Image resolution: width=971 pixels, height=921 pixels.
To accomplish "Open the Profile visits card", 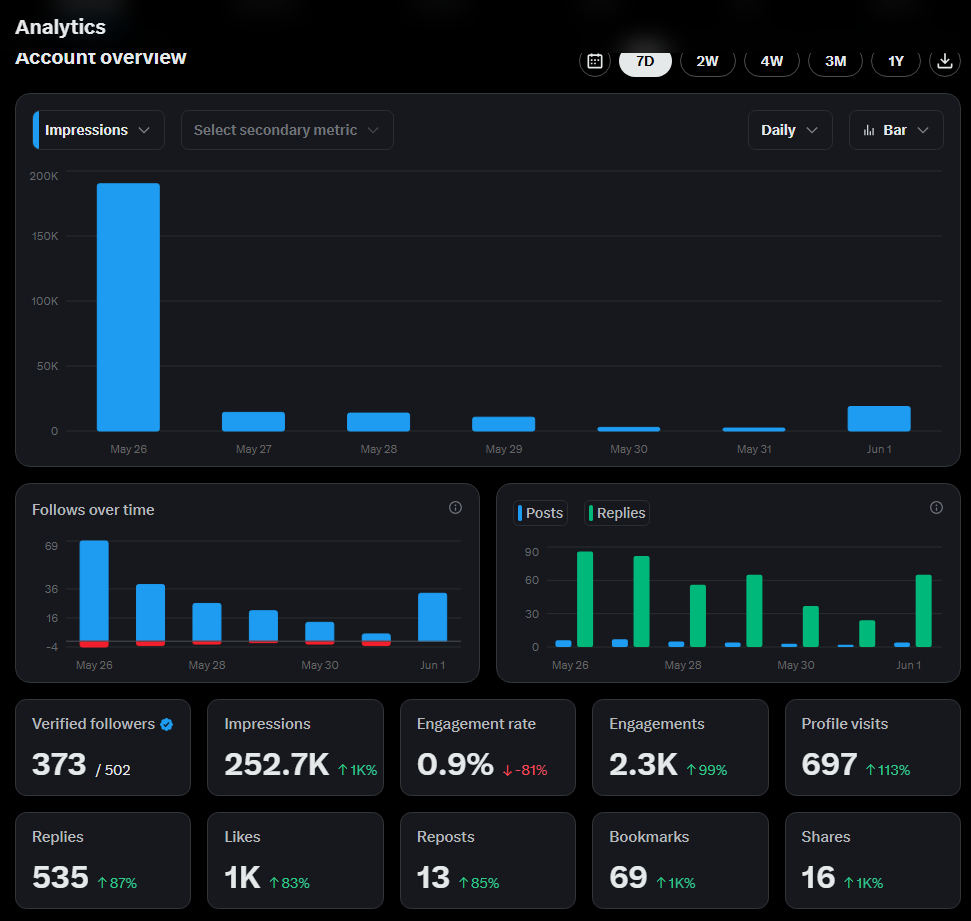I will 873,748.
